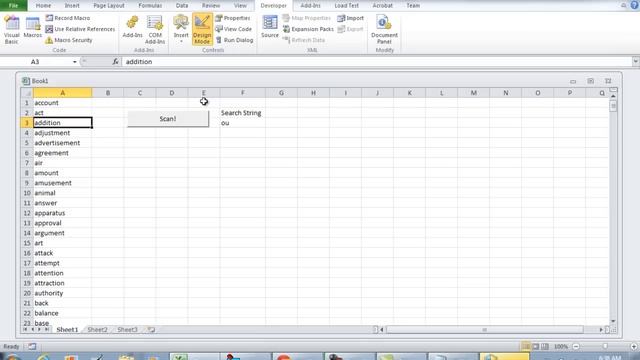This screenshot has width=640, height=360.
Task: Select column F header
Action: 242,93
